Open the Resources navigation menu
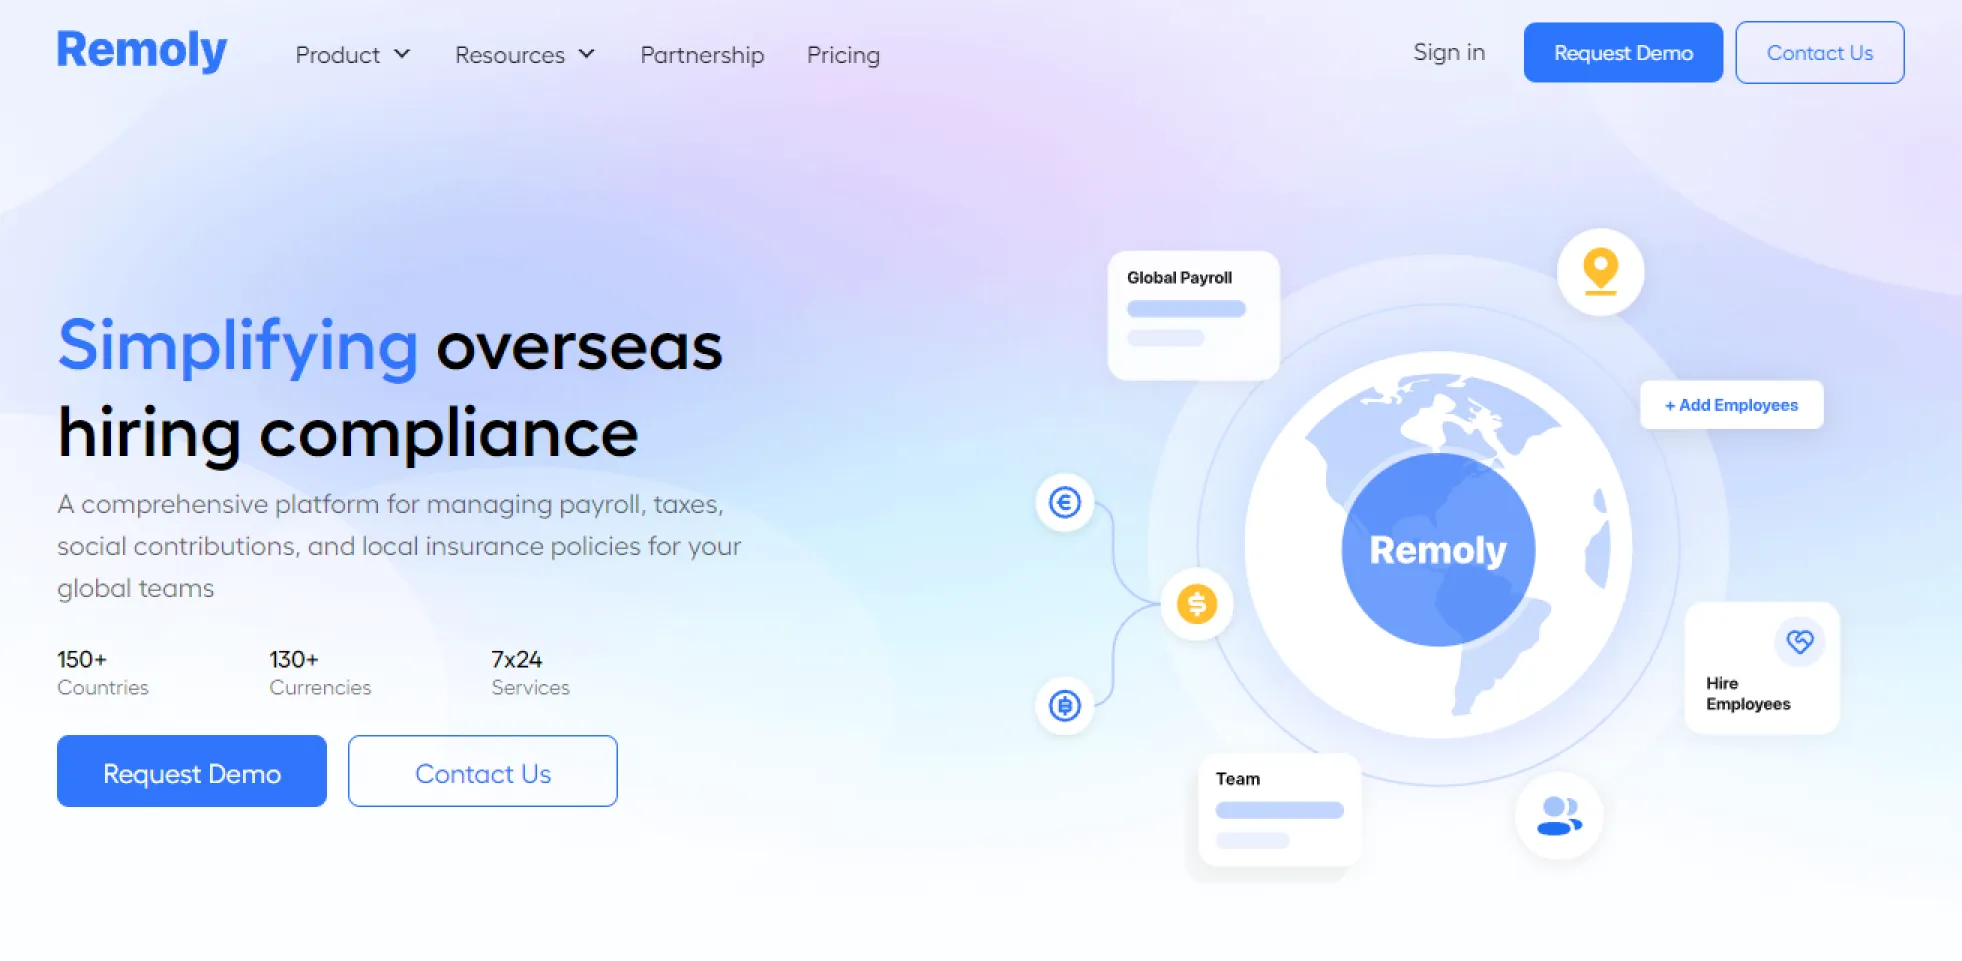Viewport: 1962px width, 961px height. [525, 55]
